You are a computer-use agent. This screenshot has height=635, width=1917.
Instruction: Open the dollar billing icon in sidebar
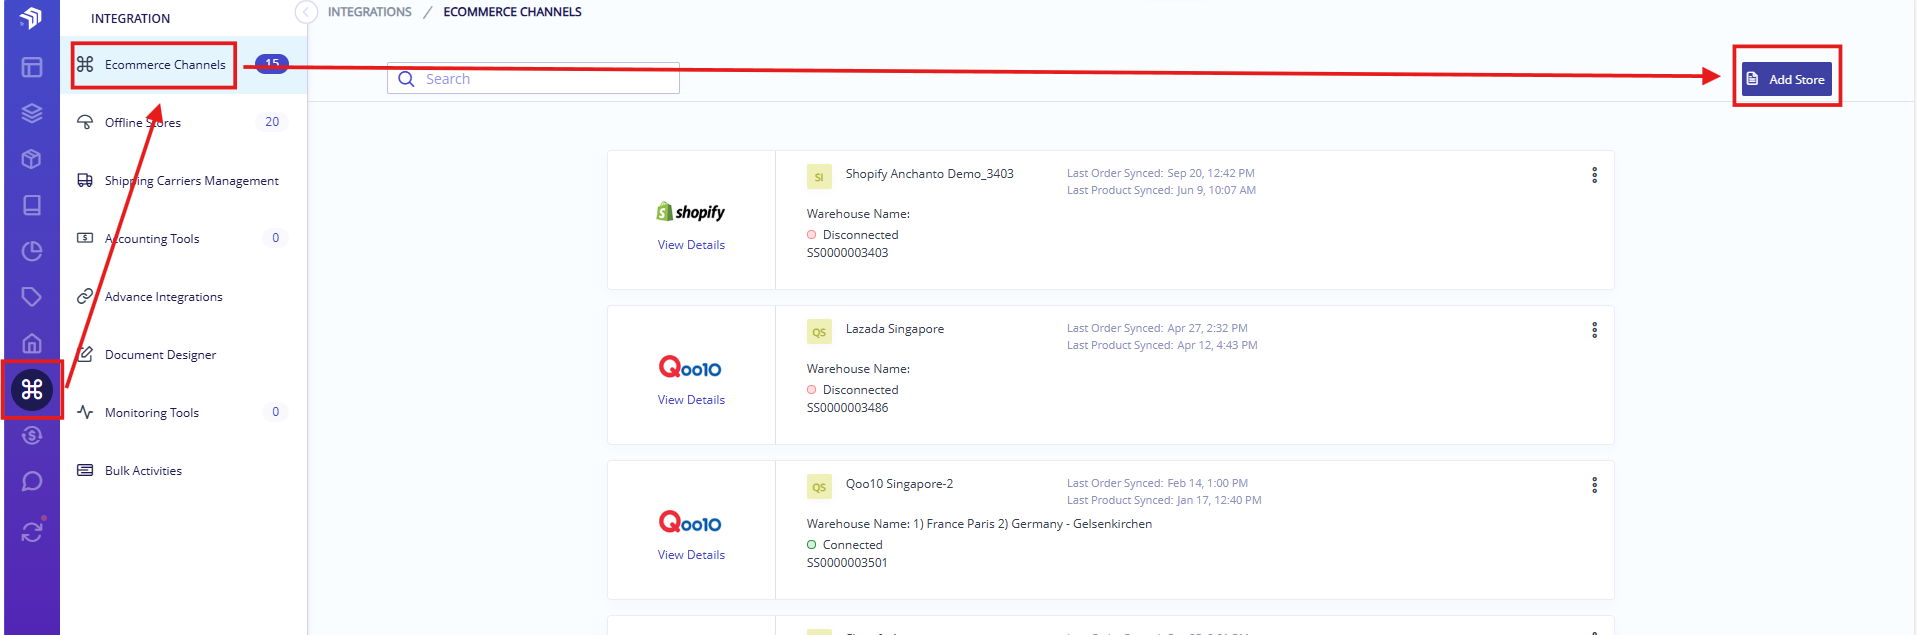tap(32, 435)
